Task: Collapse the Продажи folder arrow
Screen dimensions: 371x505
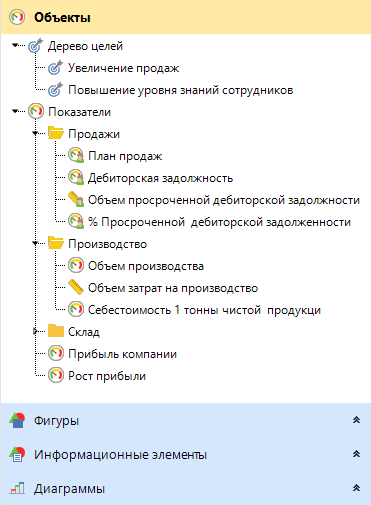Action: tap(35, 133)
